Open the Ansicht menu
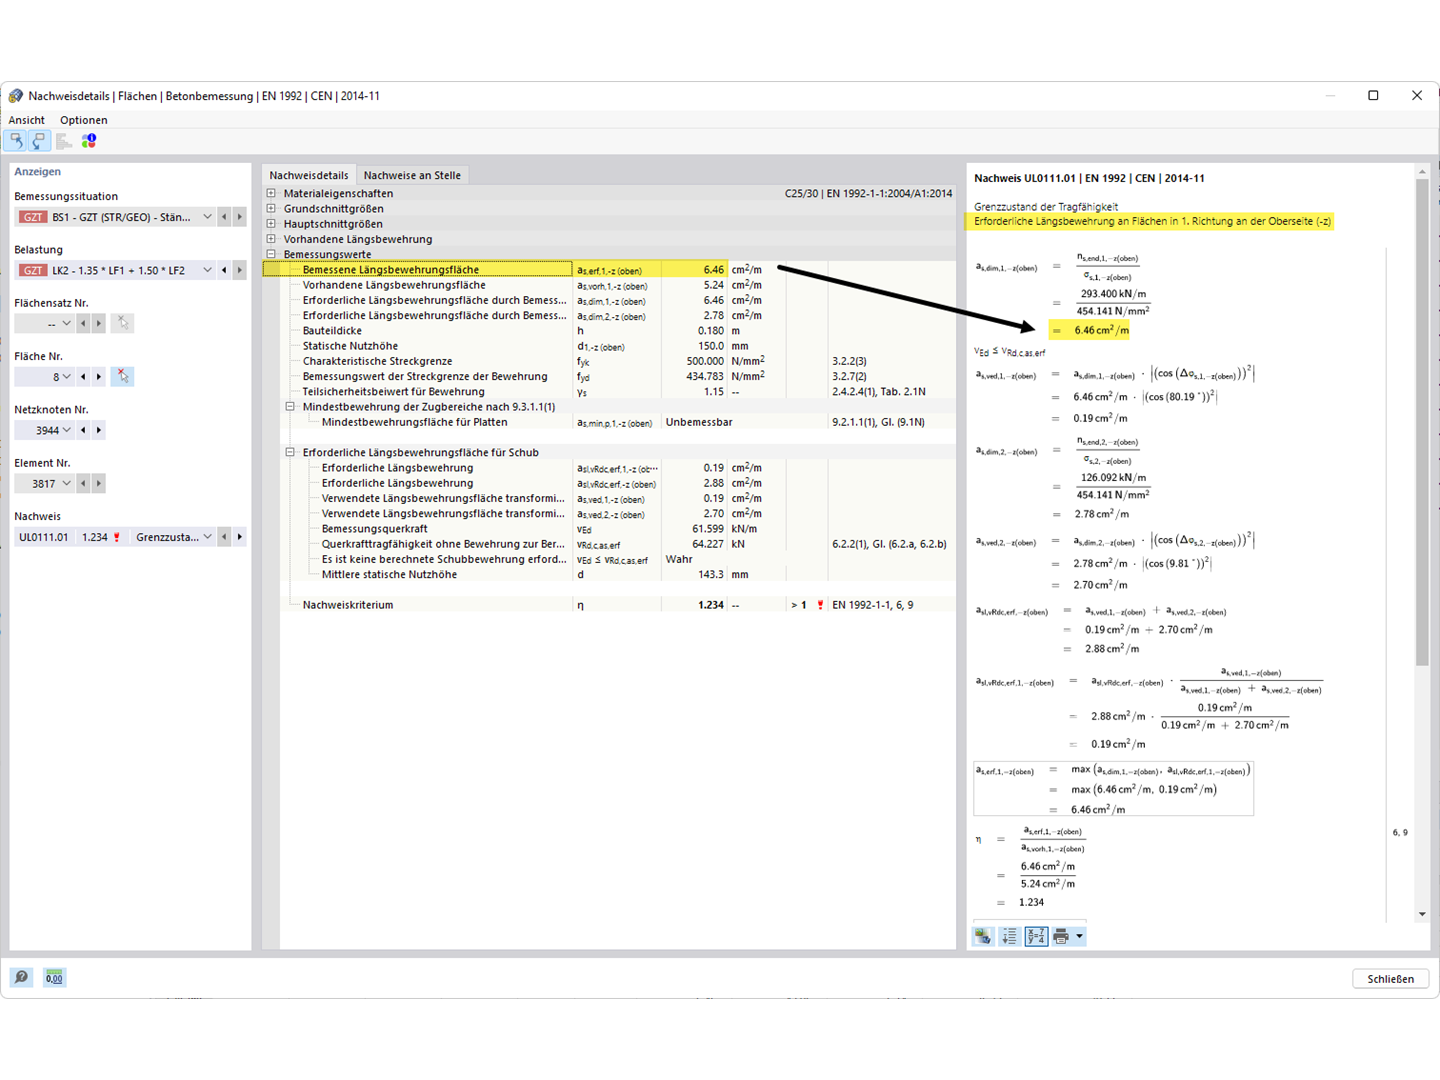The image size is (1440, 1080). (x=26, y=119)
